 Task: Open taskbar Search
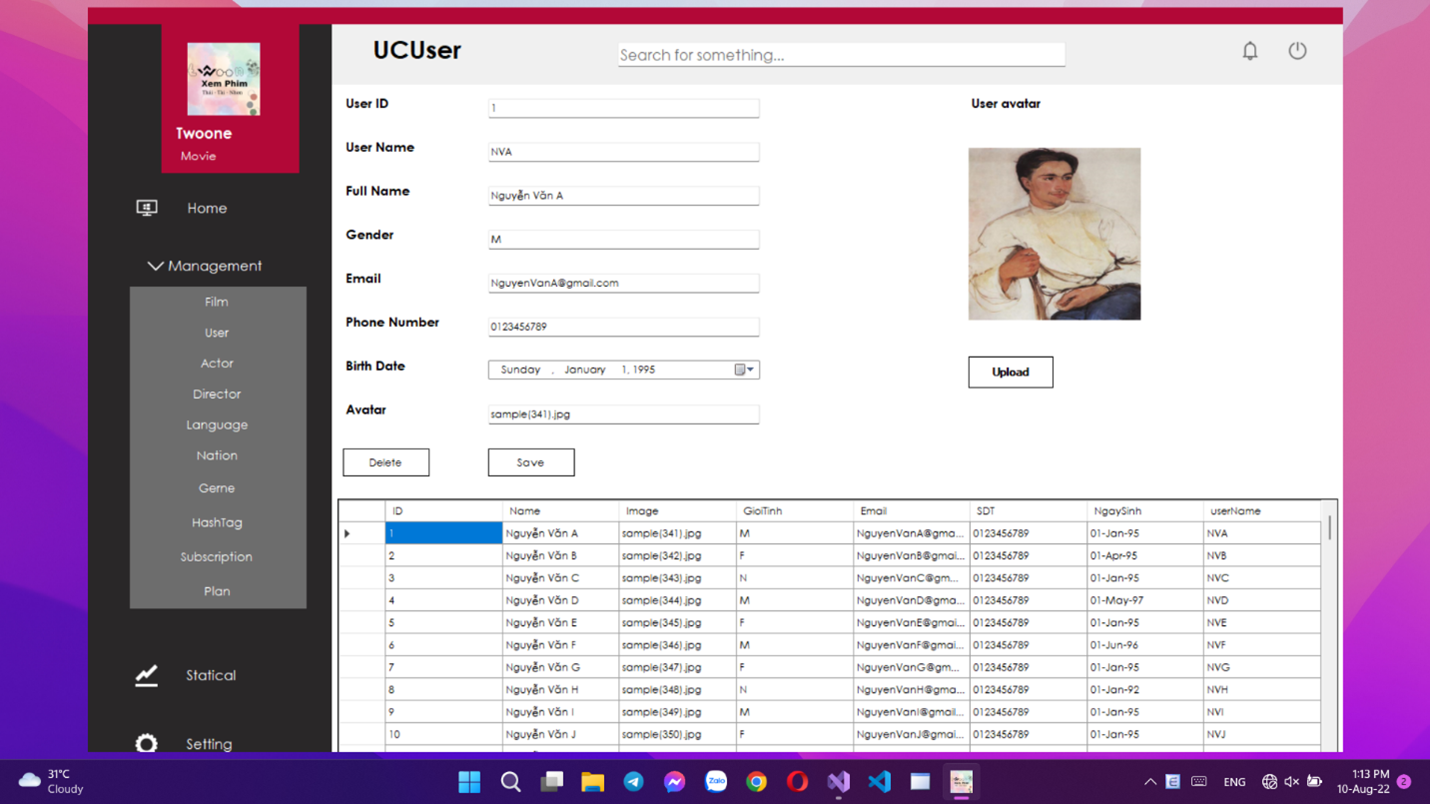point(510,782)
